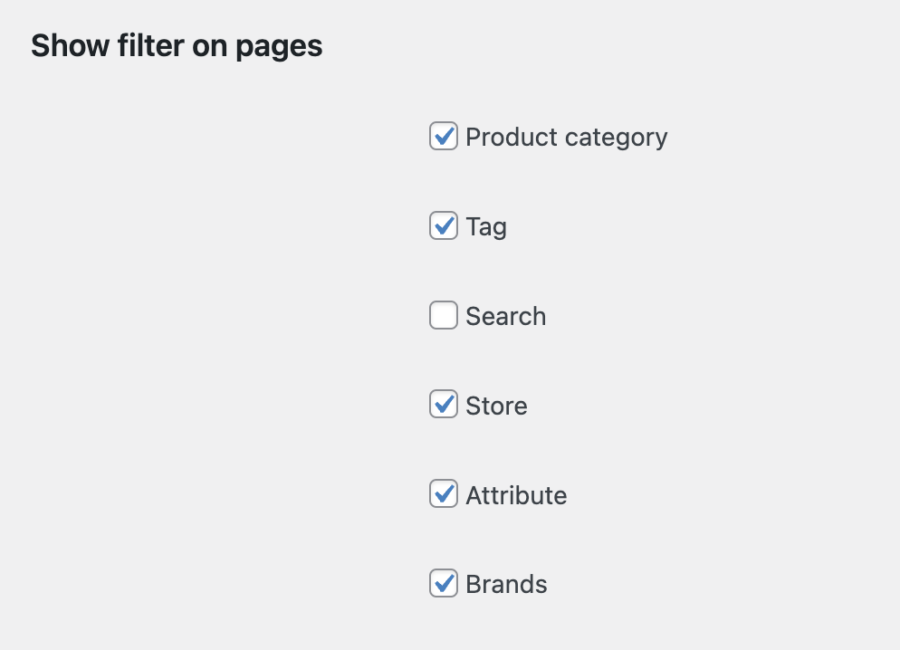
Task: Click the Store label to toggle it
Action: (496, 405)
